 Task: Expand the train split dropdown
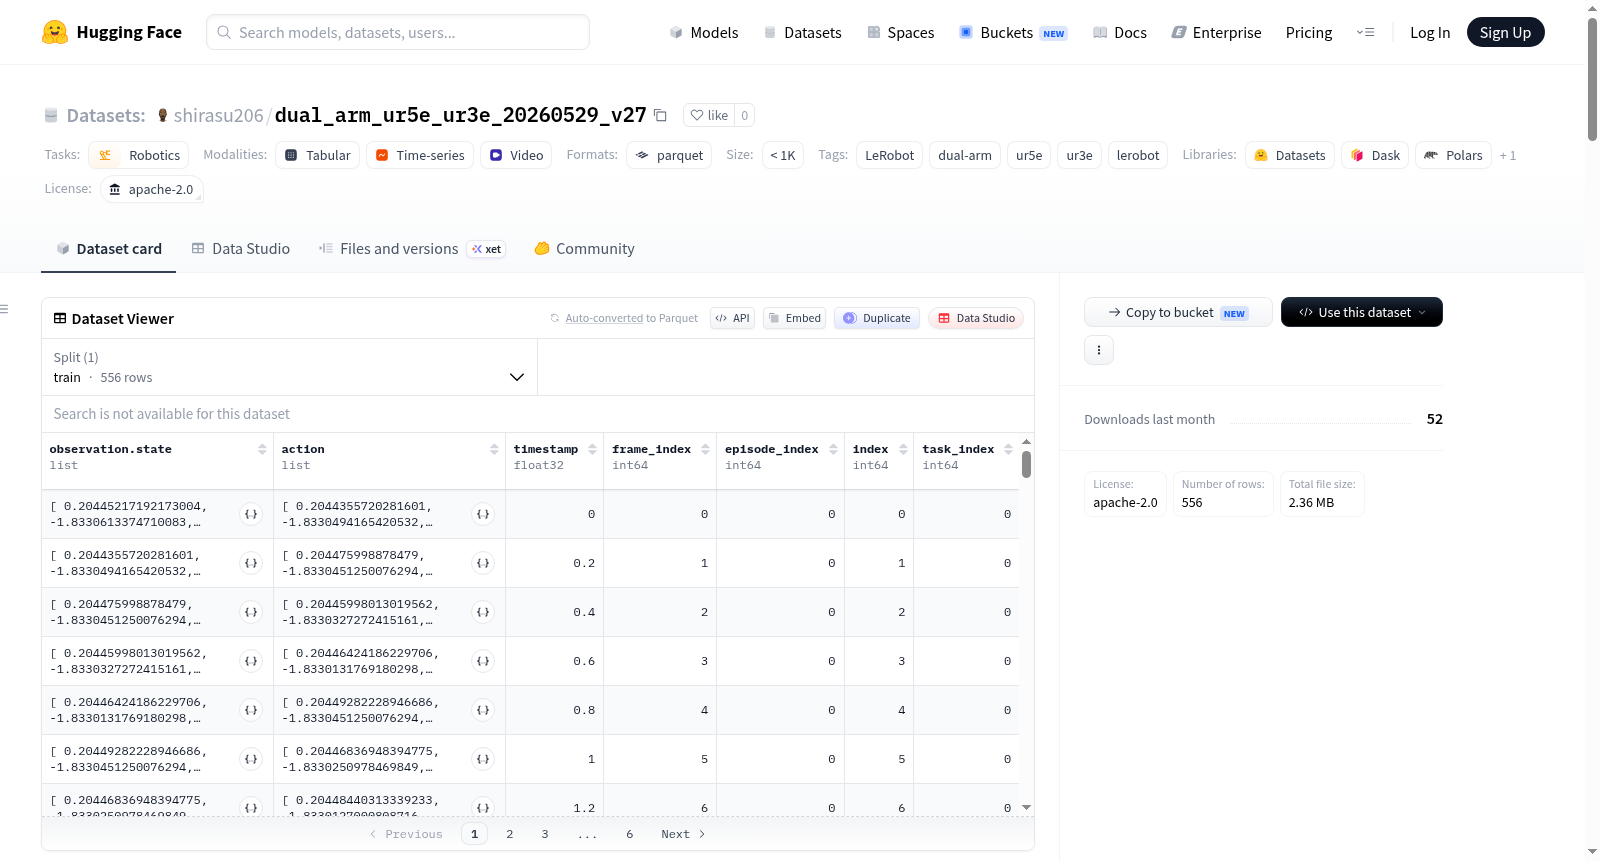tap(289, 367)
